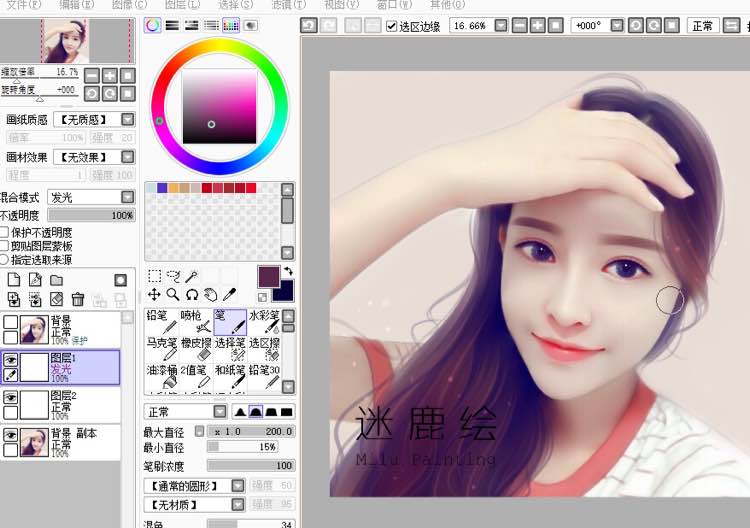Hide 图层2 using its eye icon
This screenshot has width=750, height=528.
tap(11, 397)
